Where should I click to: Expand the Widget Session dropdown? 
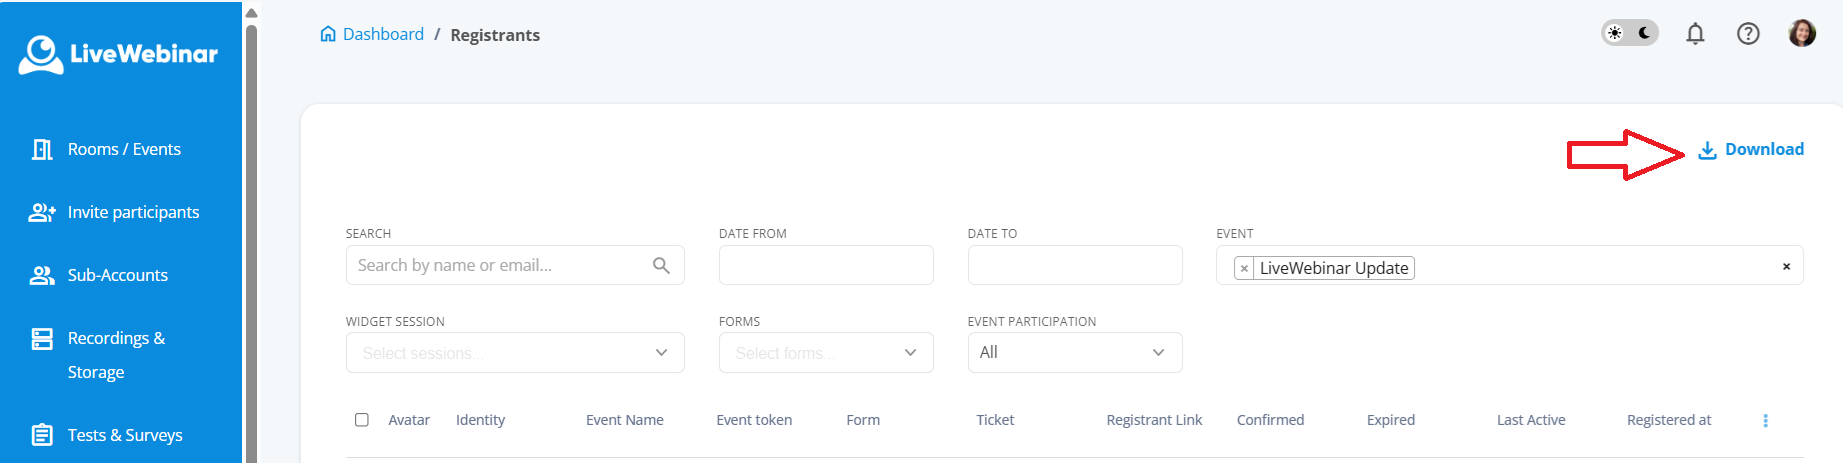coord(515,353)
